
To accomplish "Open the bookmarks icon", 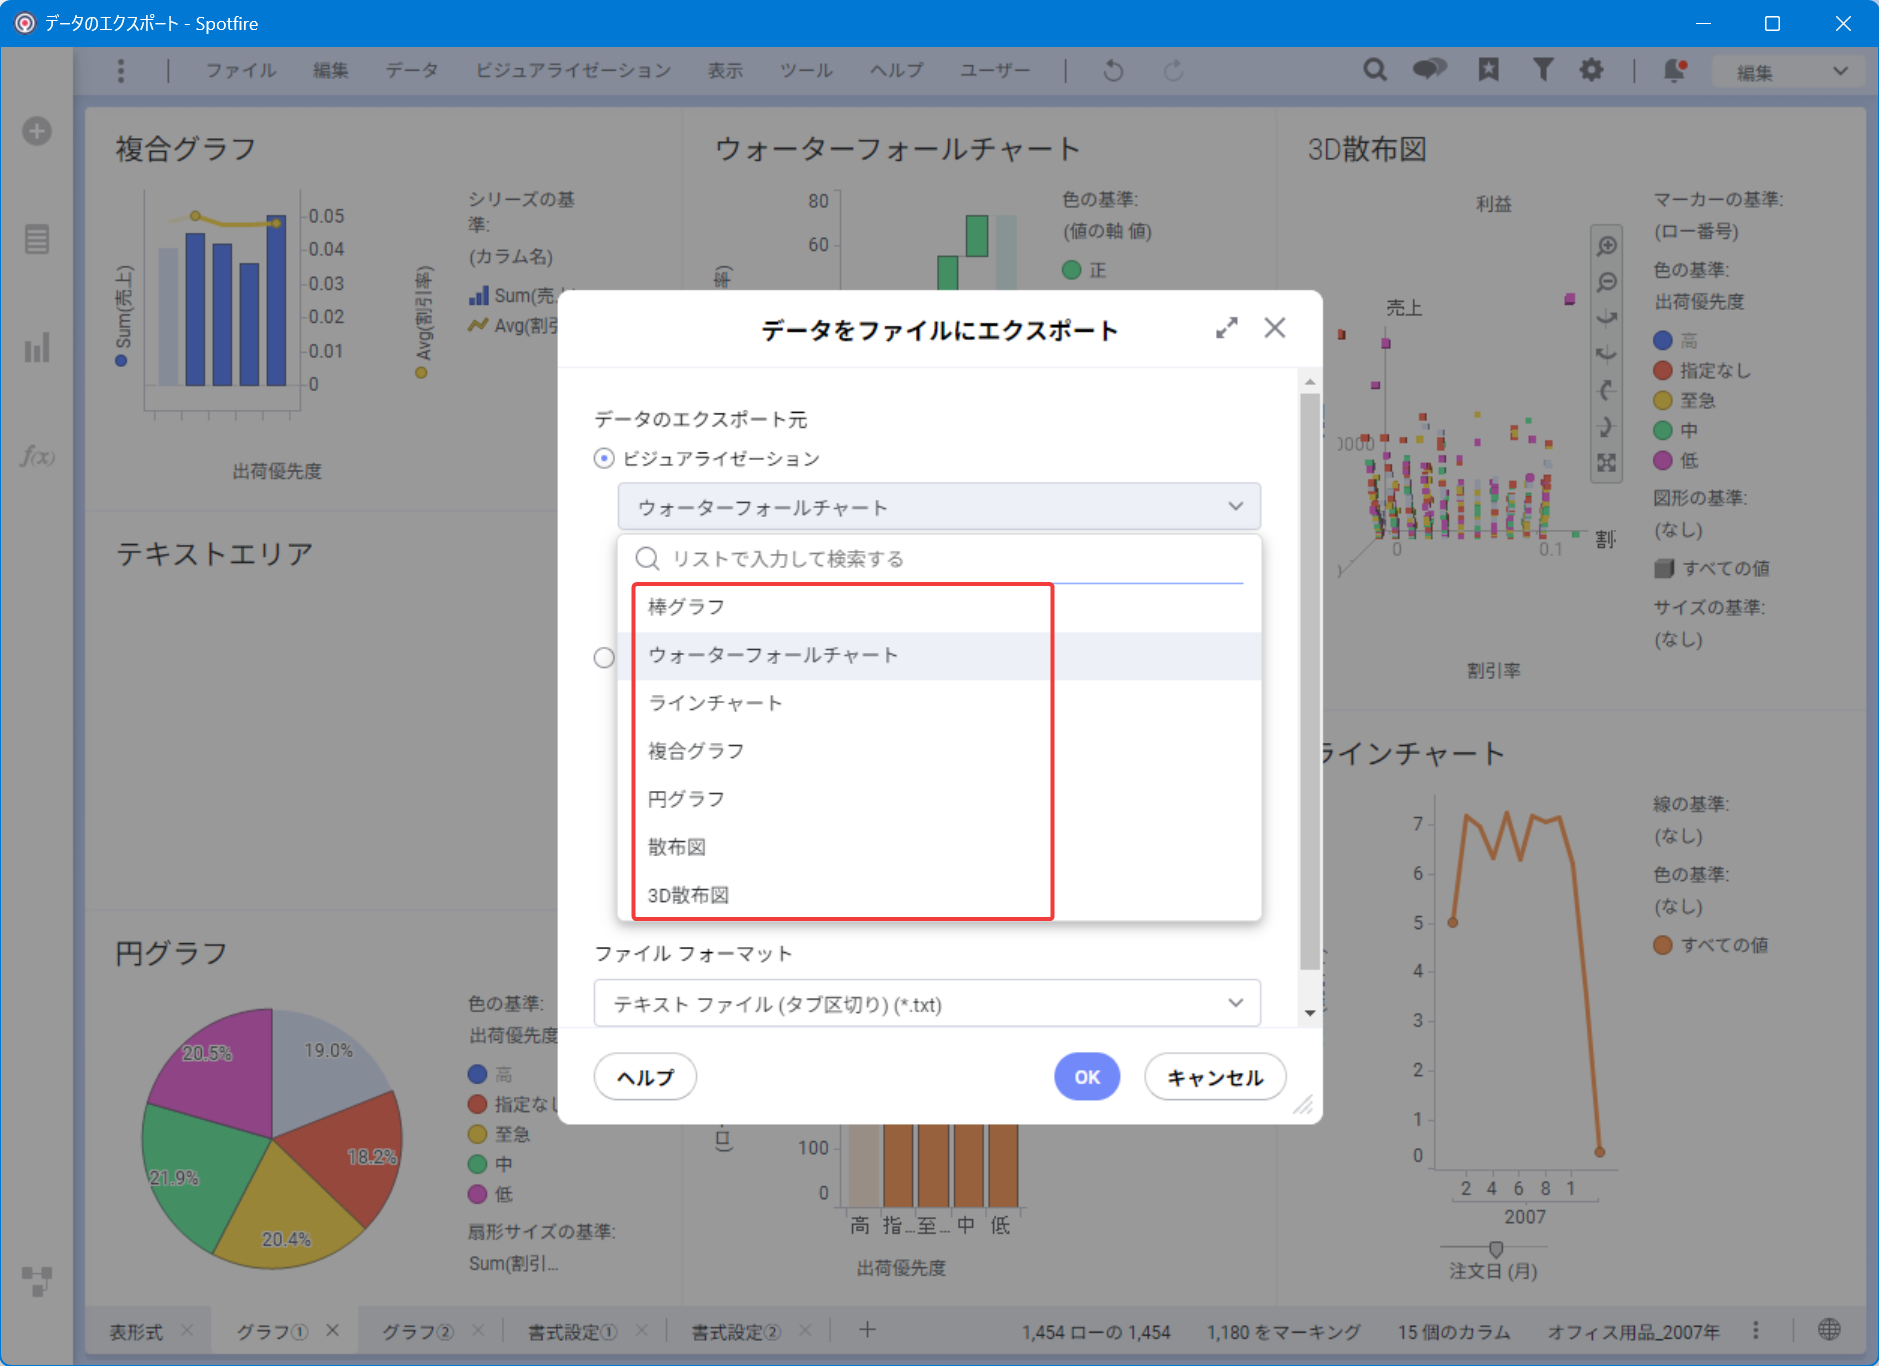I will [1489, 69].
